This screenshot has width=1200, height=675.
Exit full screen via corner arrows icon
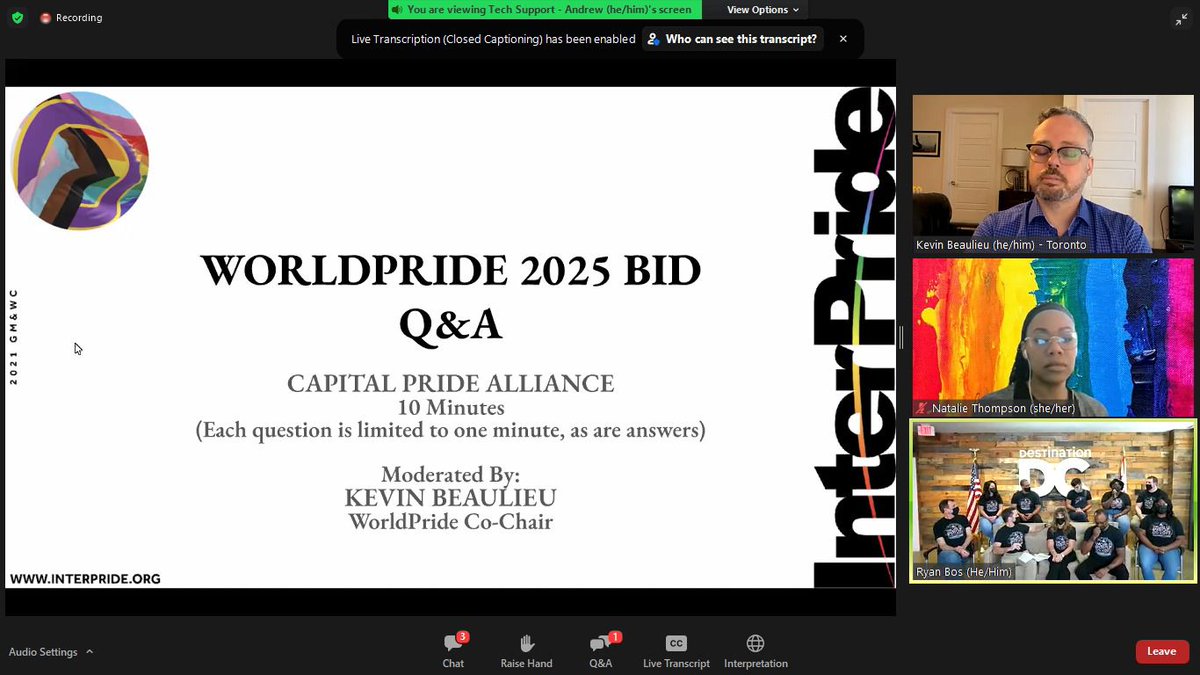pyautogui.click(x=1181, y=19)
